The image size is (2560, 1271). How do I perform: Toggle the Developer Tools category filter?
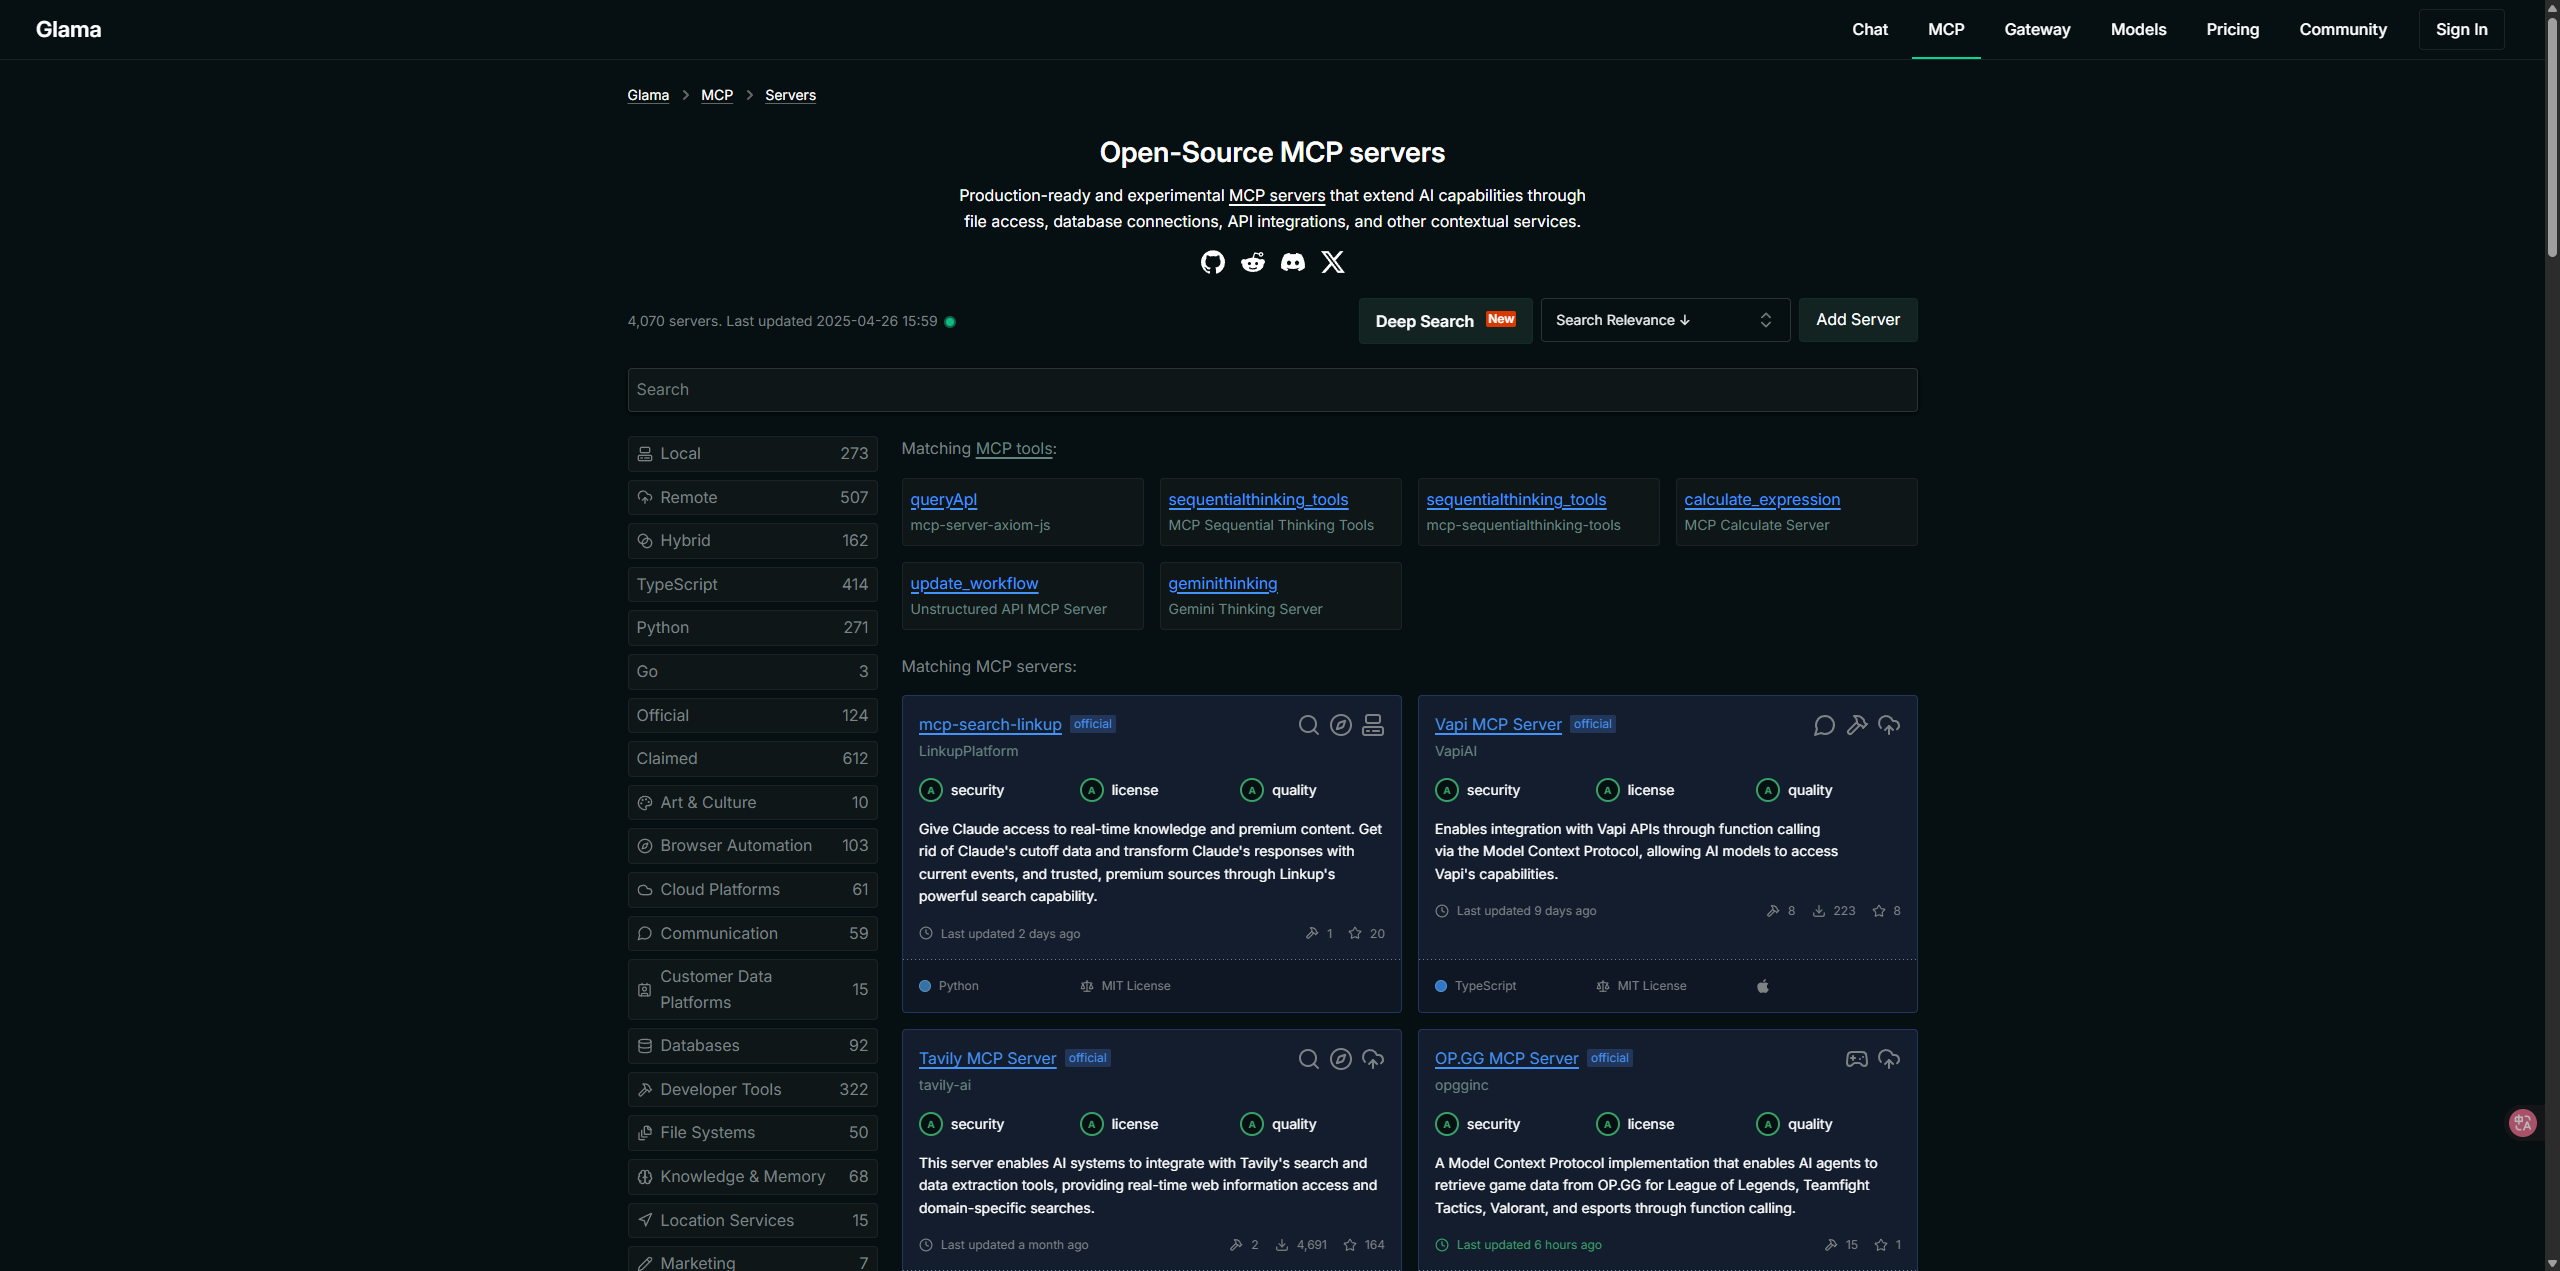[x=752, y=1090]
